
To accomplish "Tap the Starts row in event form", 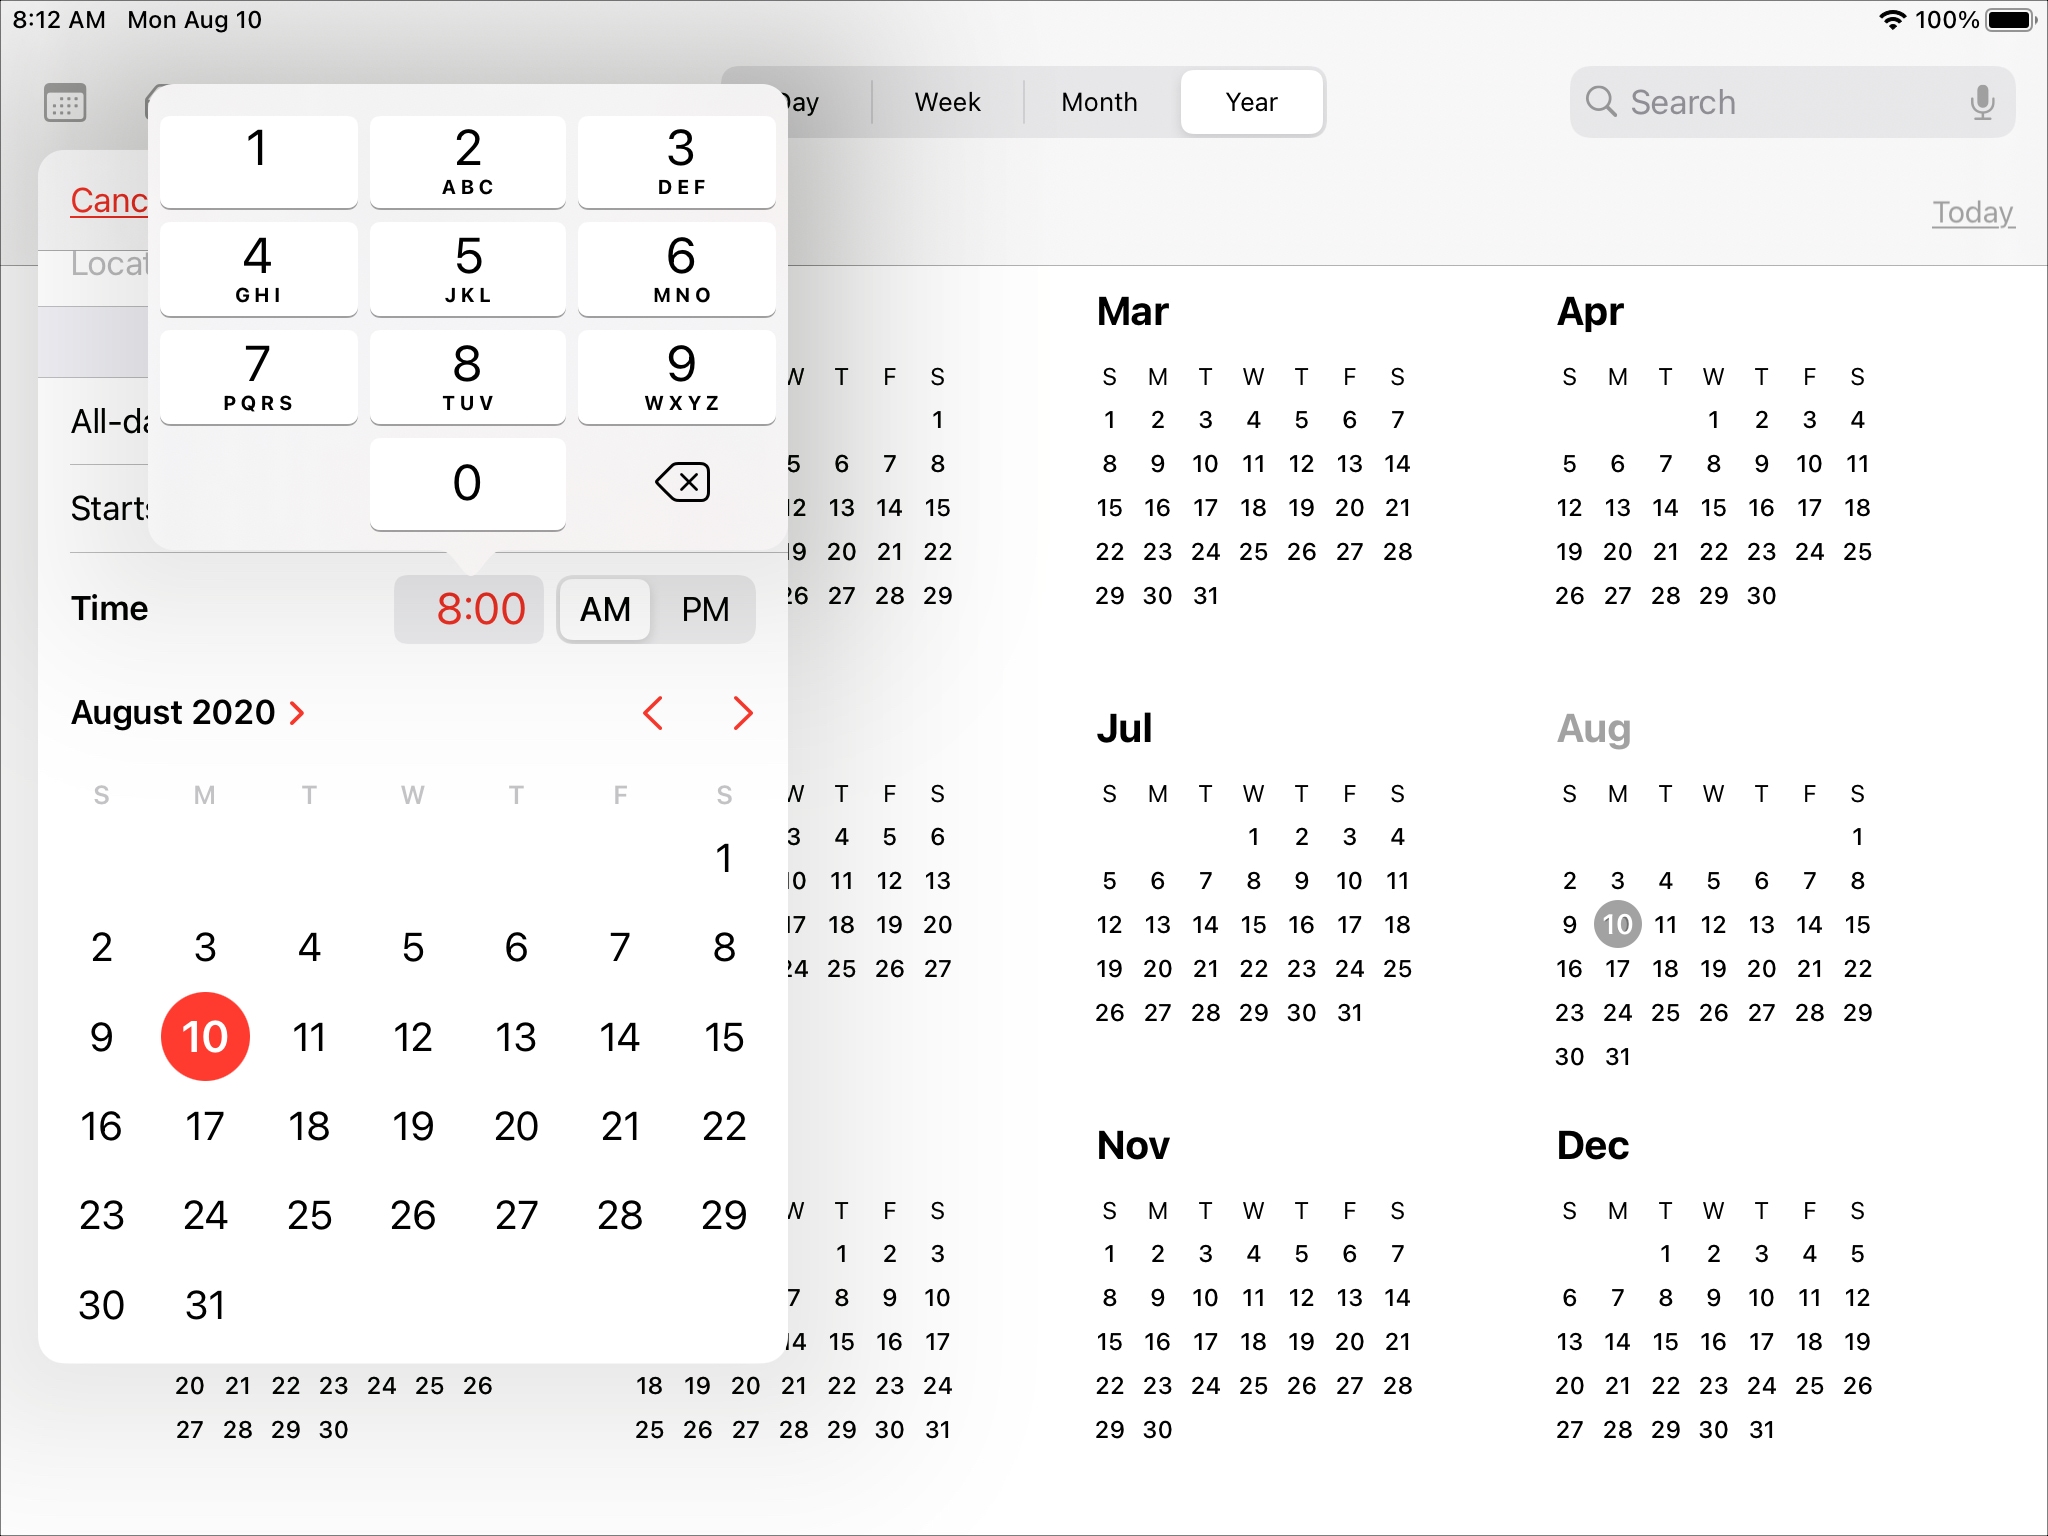I will pos(109,509).
